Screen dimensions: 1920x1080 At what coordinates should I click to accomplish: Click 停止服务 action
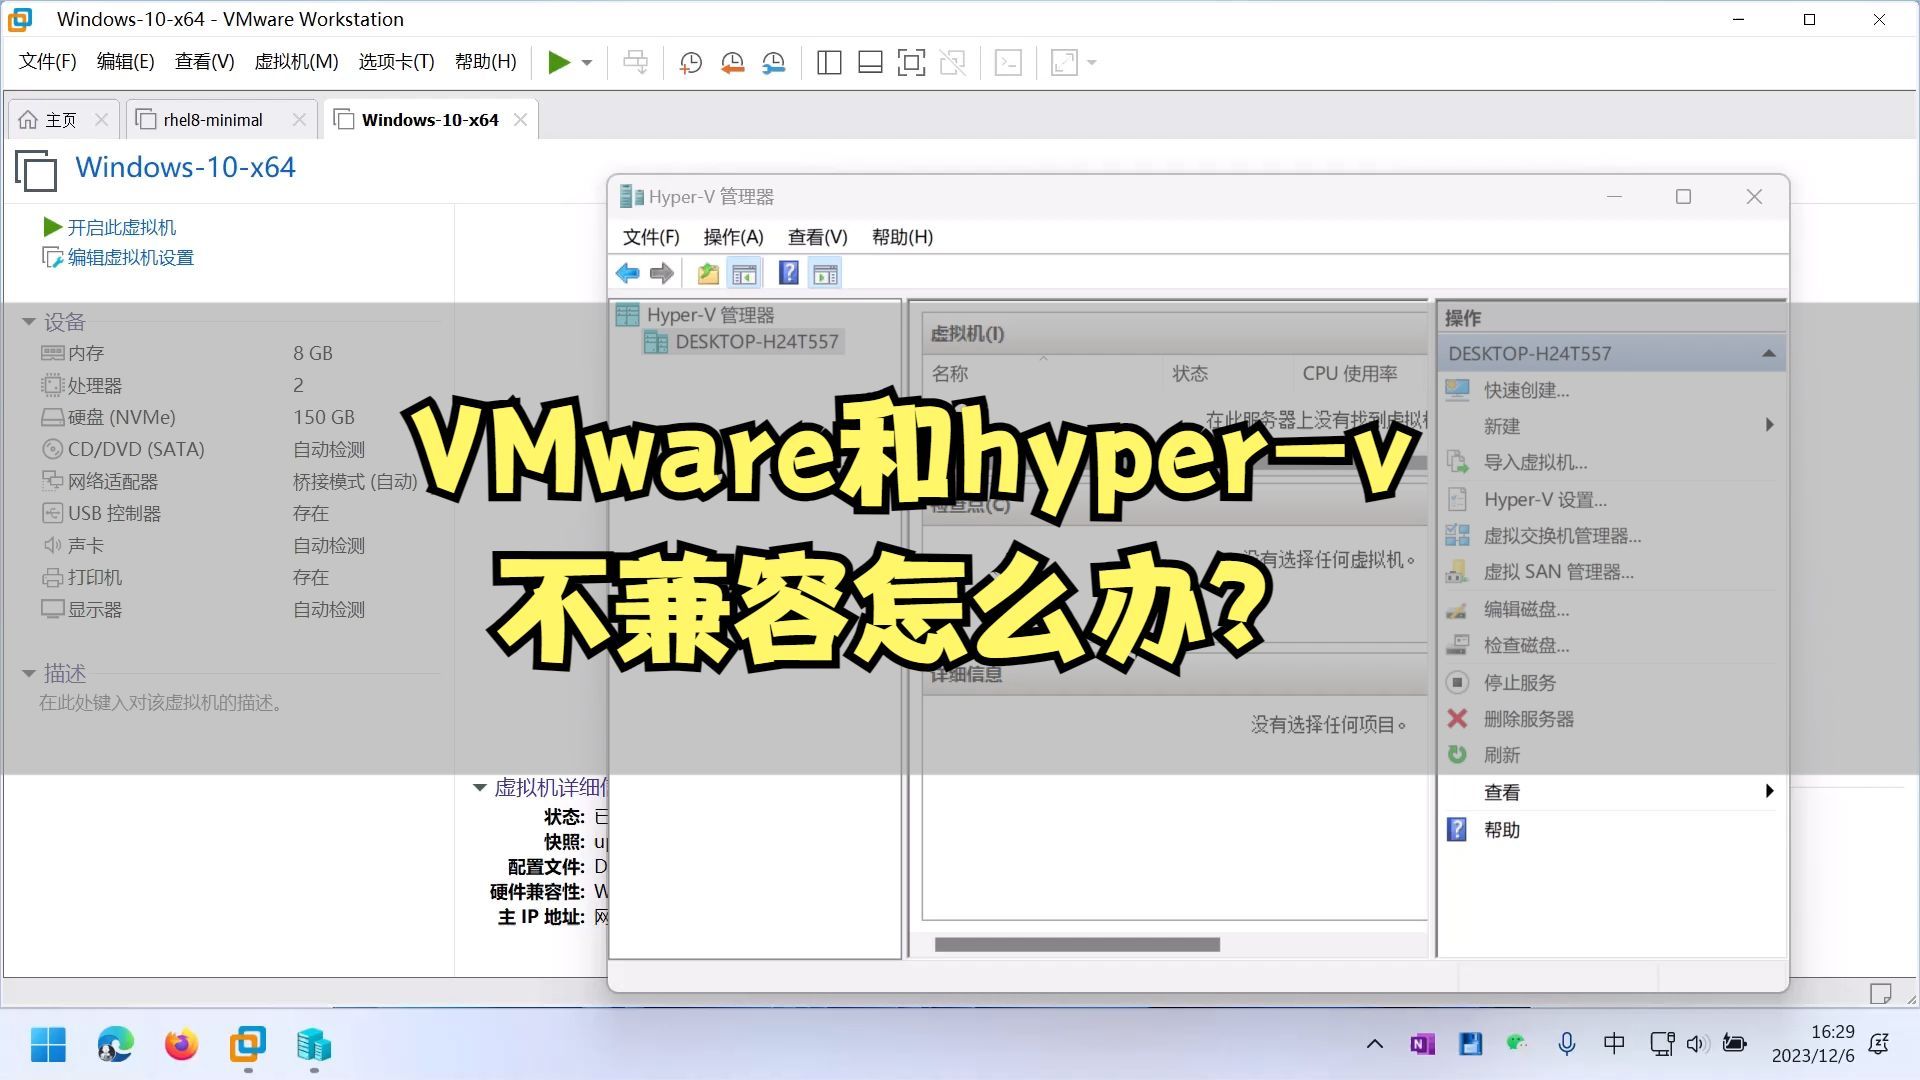(x=1519, y=683)
